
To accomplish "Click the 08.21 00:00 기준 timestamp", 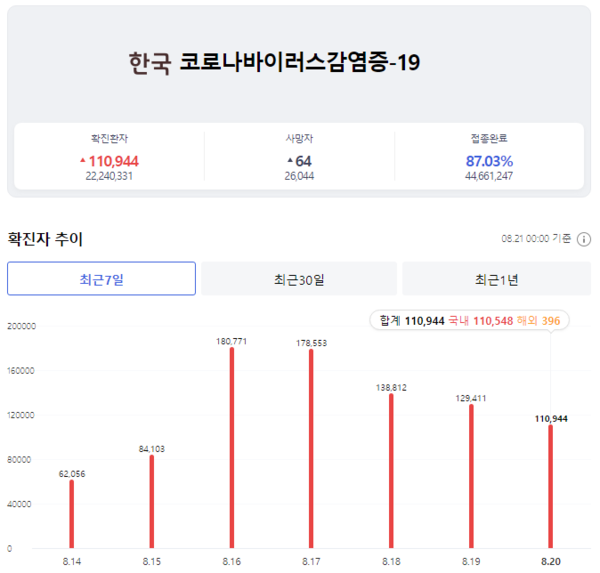I will tap(536, 239).
